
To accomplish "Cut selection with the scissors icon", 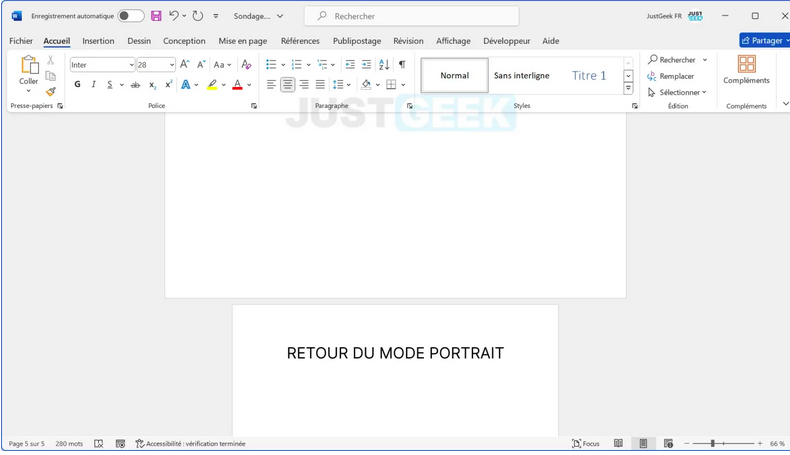I will [50, 60].
